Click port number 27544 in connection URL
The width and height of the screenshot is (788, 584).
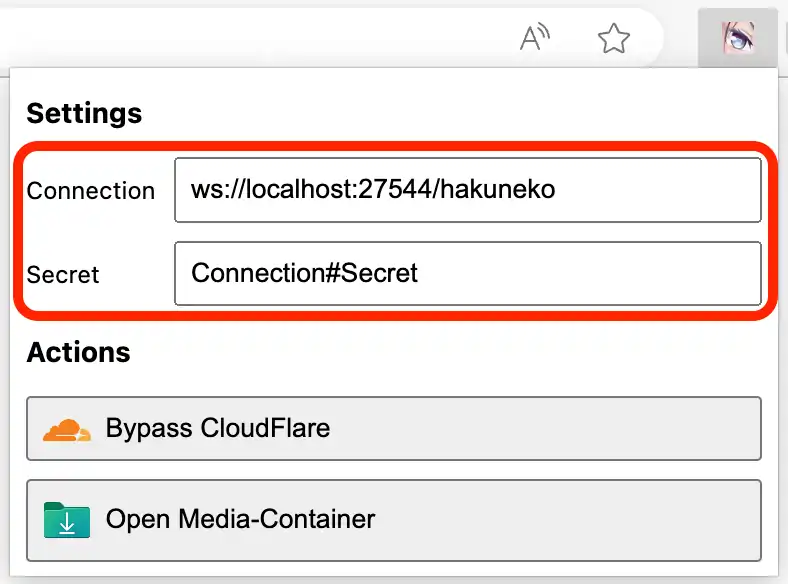tap(407, 189)
